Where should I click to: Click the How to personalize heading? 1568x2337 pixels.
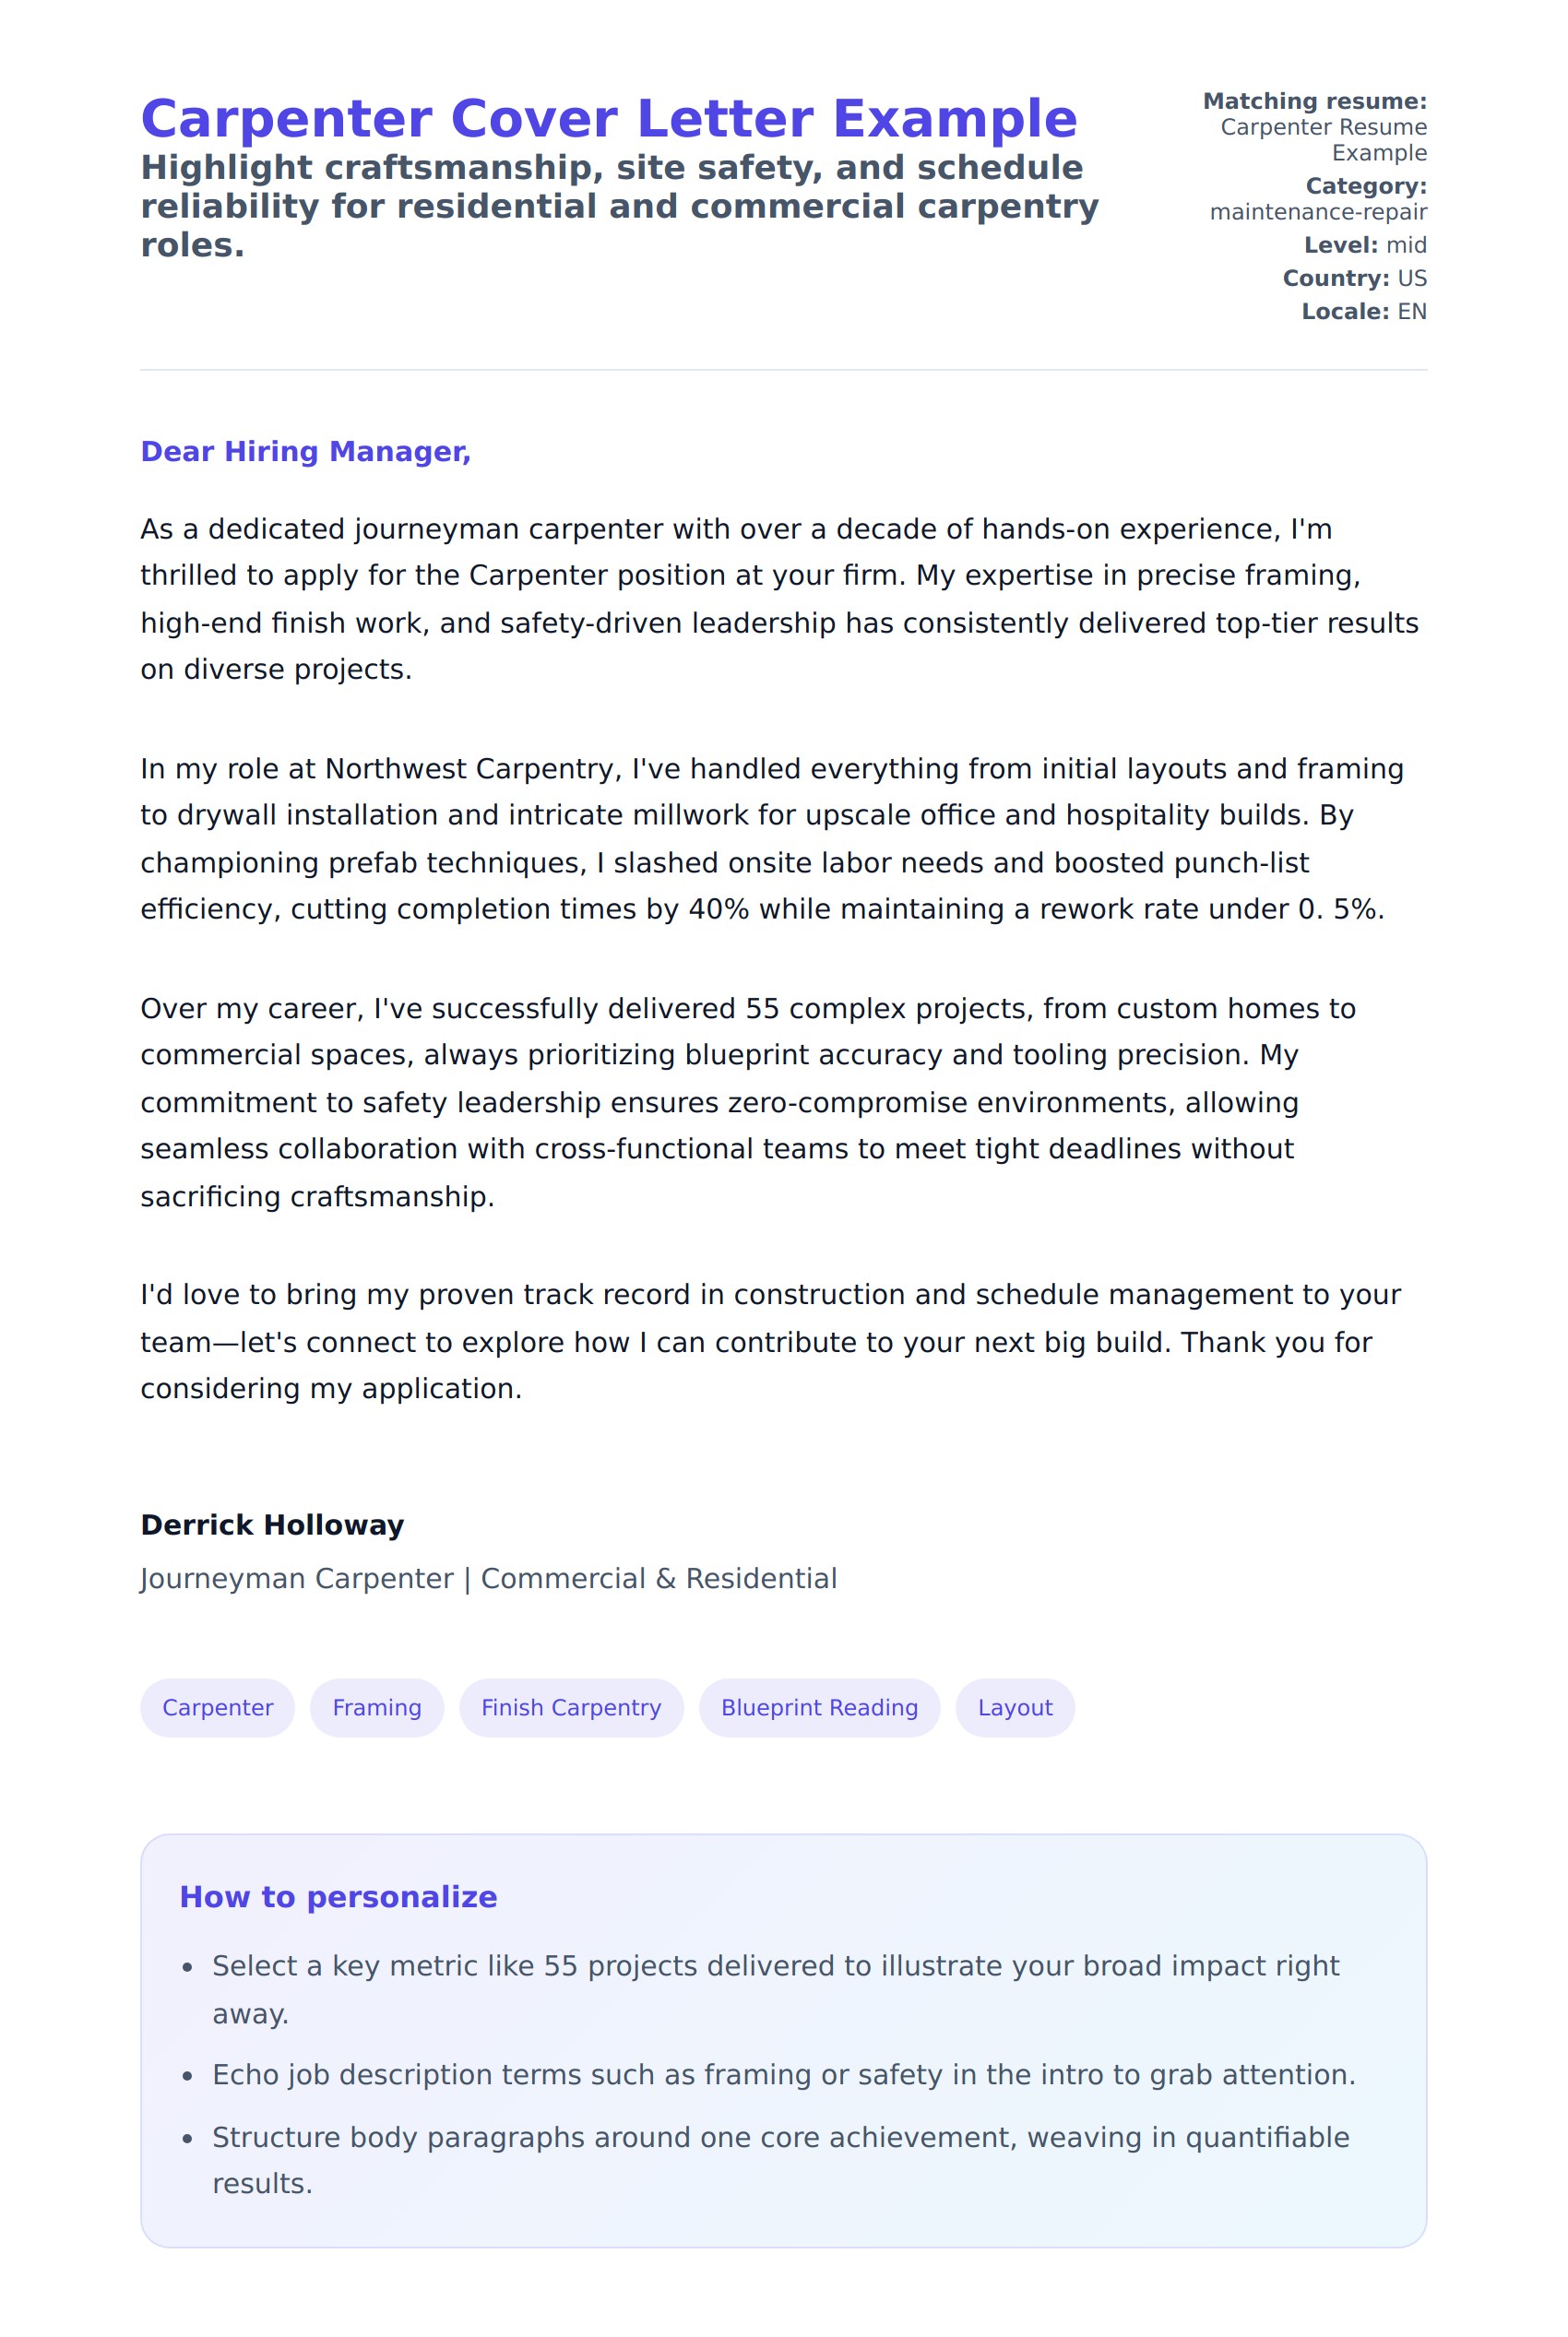point(338,1897)
